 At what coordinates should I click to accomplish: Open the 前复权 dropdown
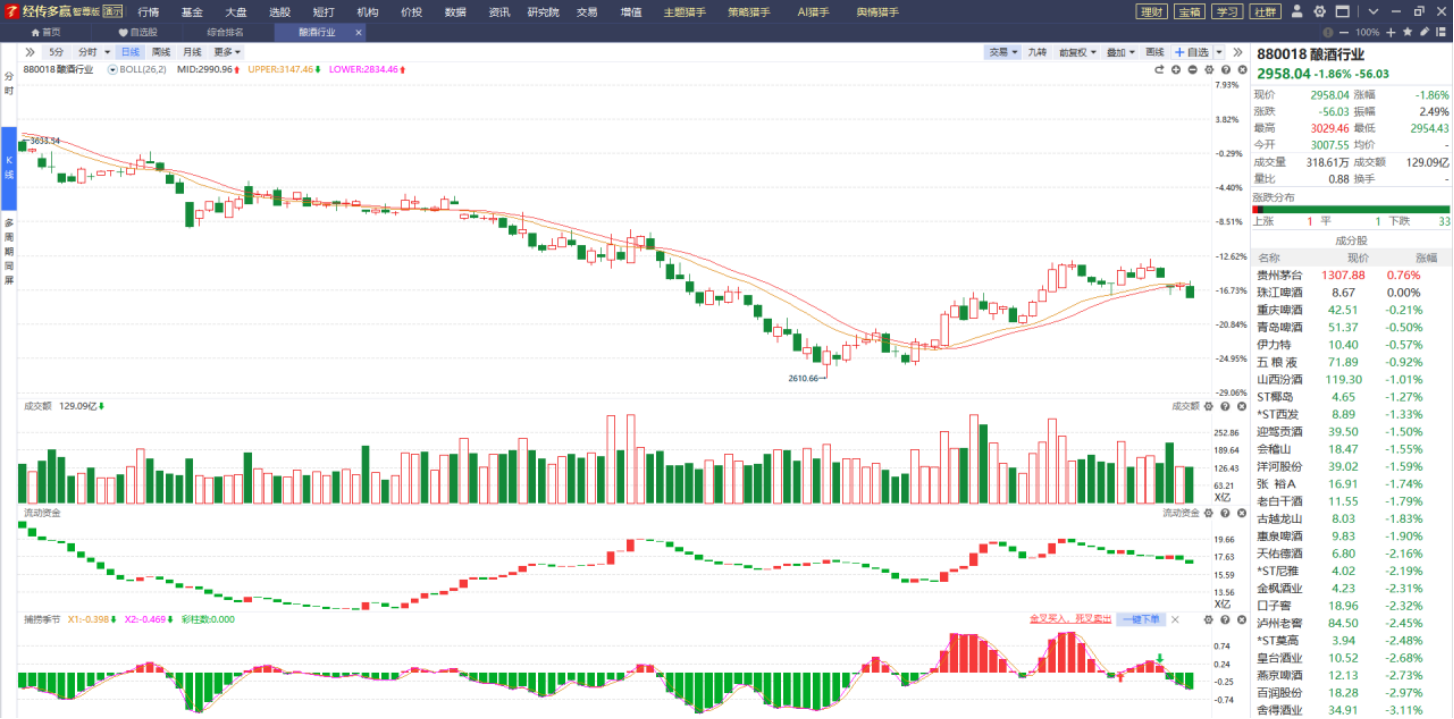click(x=1078, y=52)
